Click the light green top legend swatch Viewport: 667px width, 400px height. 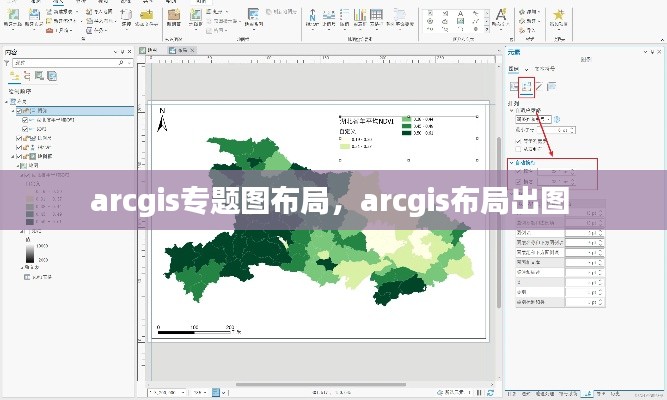pyautogui.click(x=406, y=119)
